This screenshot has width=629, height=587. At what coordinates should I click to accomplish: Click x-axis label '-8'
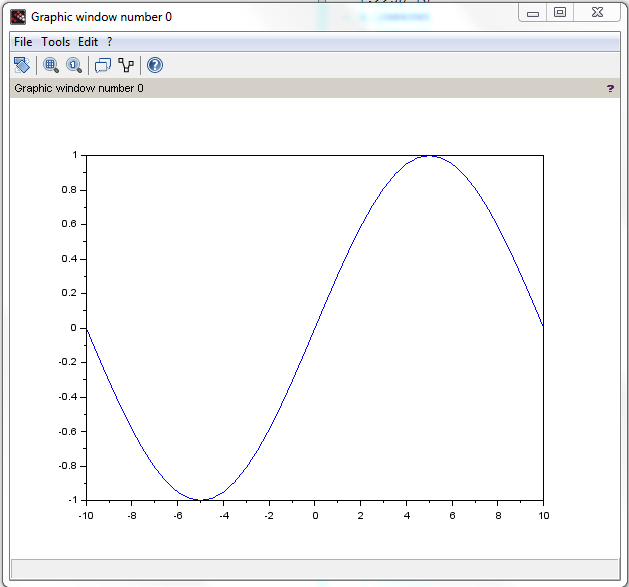132,516
